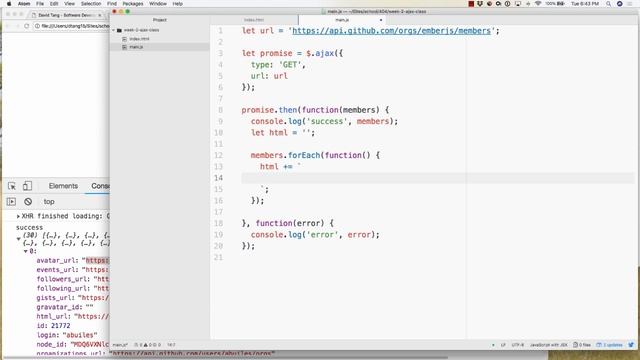Click the Twitter bird icon in status bar
Screen dimensions: 640x360
coord(631,345)
